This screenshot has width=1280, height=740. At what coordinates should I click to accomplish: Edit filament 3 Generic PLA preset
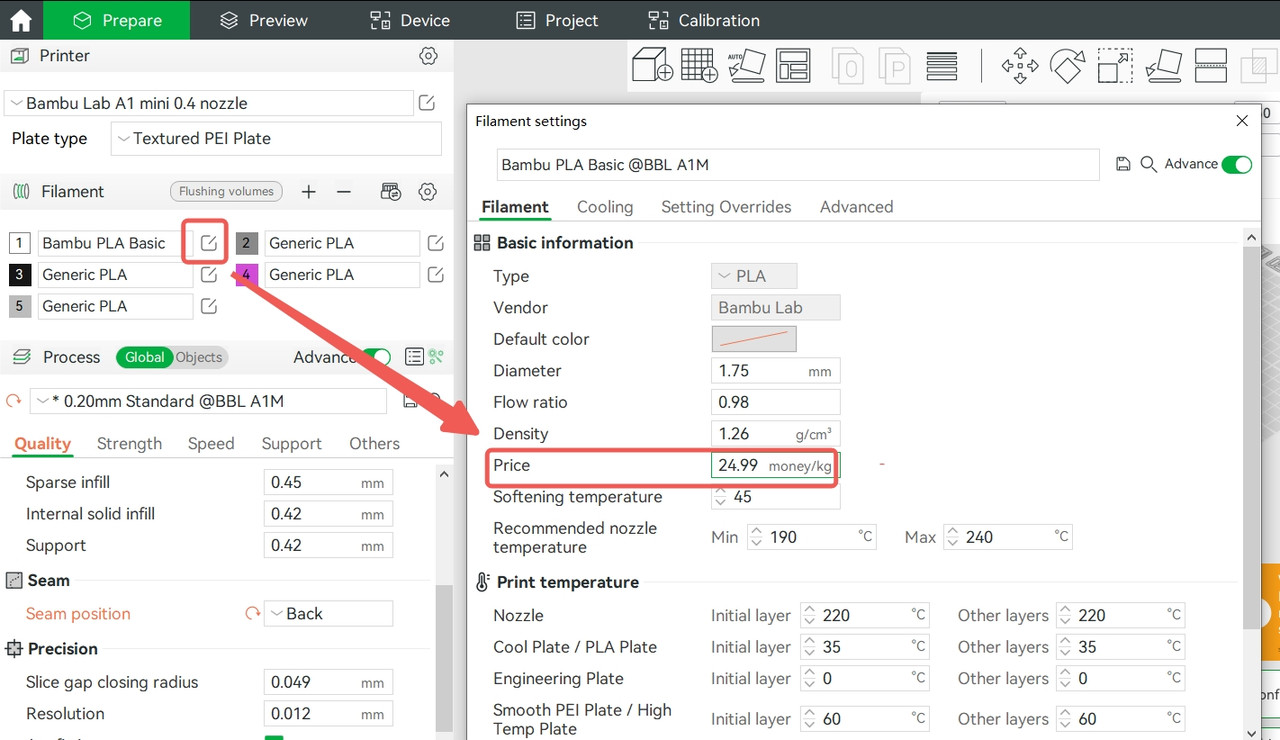(x=208, y=275)
